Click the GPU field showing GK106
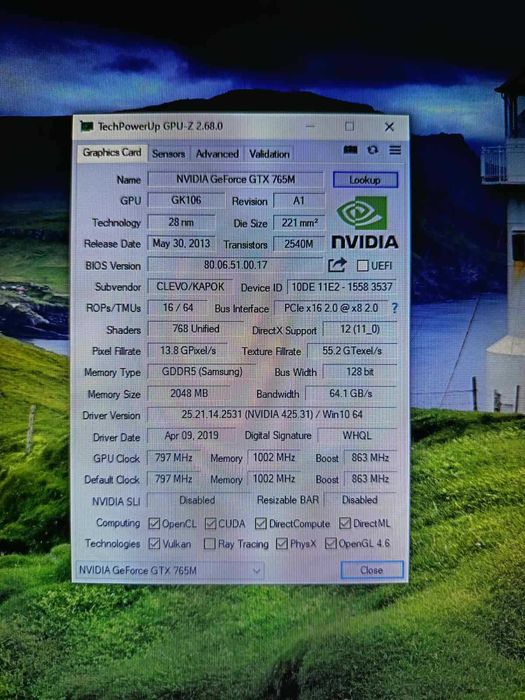Screen dimensions: 525x700 point(186,200)
